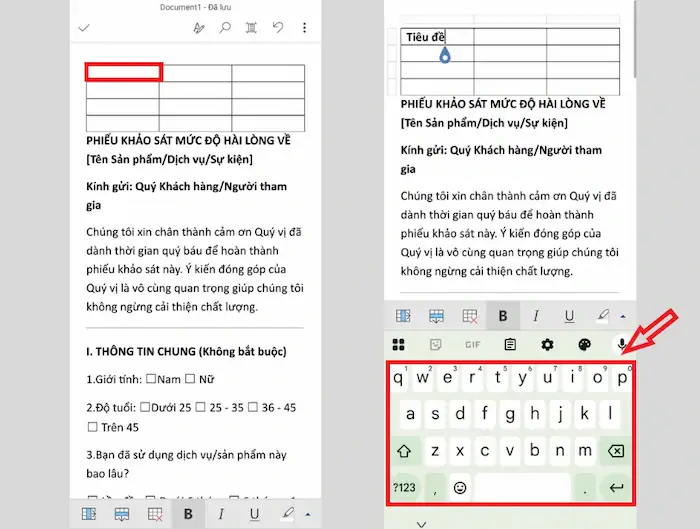Open keyboard four-squares menu icon
The width and height of the screenshot is (700, 529).
(399, 345)
